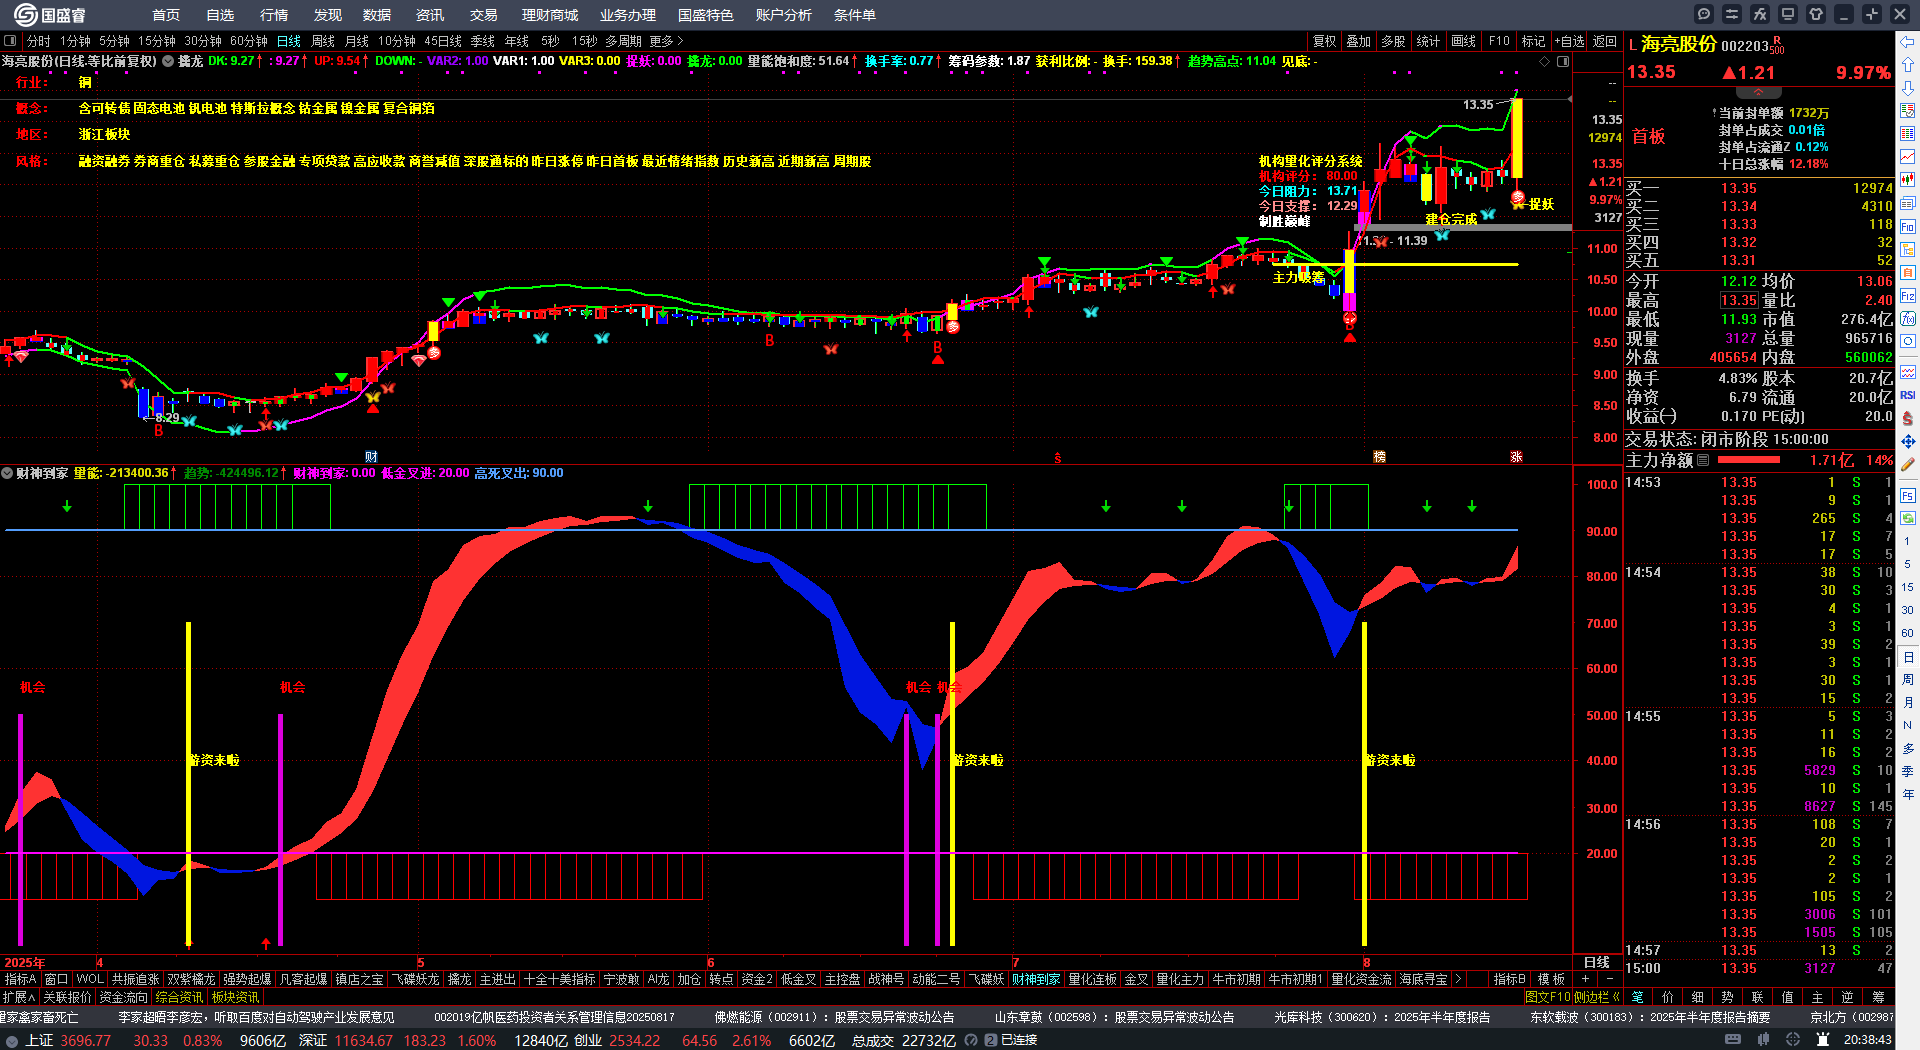Open the fx formula manager icon
The height and width of the screenshot is (1050, 1920).
click(1760, 14)
